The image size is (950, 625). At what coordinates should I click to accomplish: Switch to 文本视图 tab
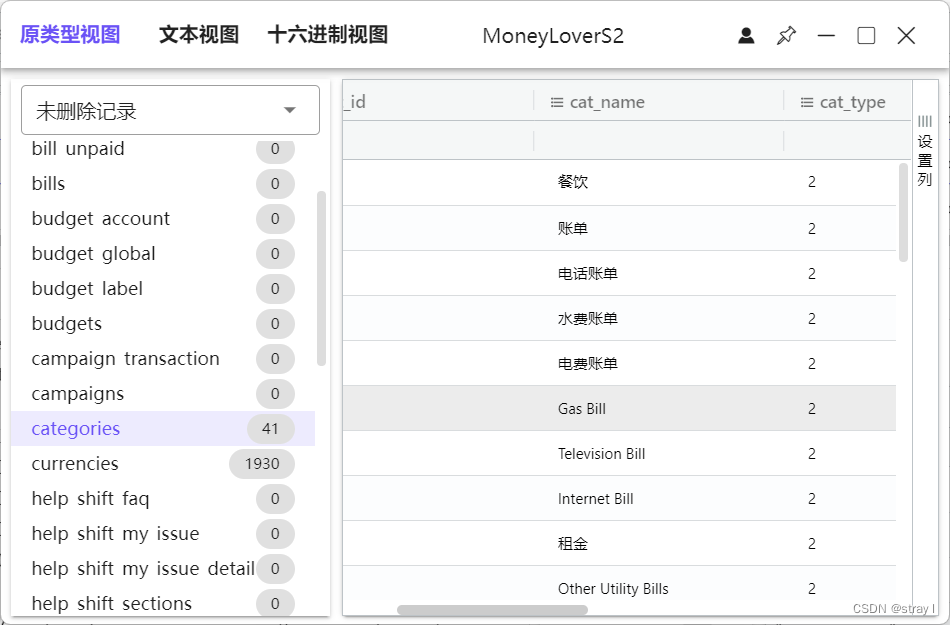click(199, 35)
